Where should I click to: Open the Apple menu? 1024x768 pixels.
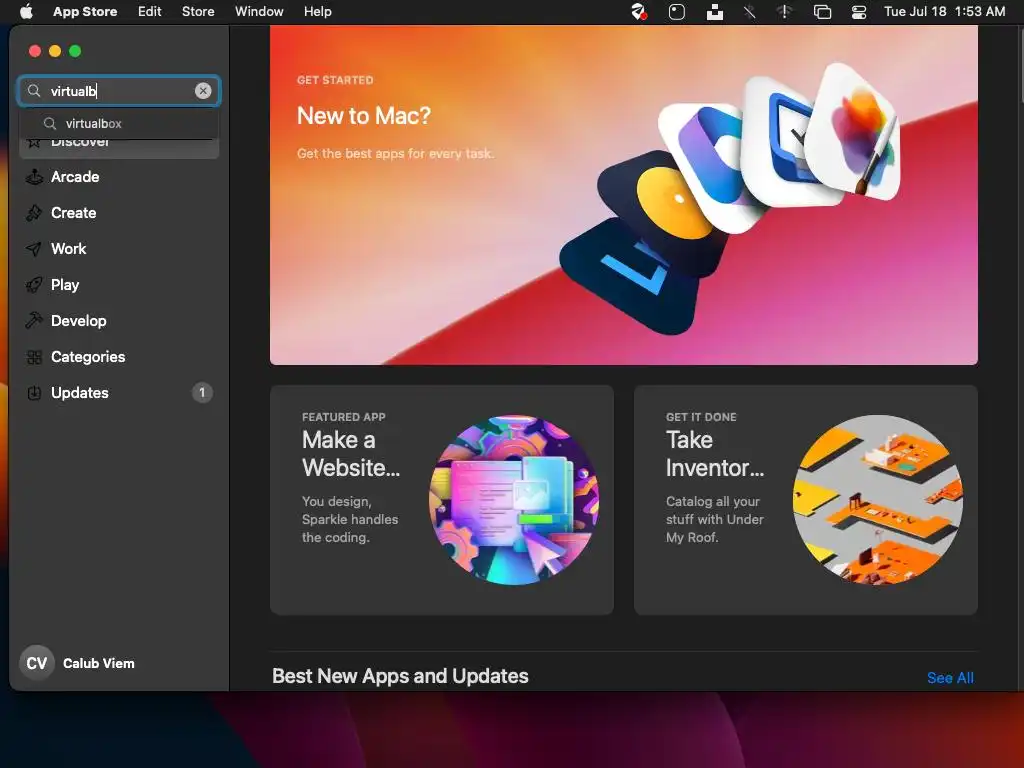pos(26,11)
